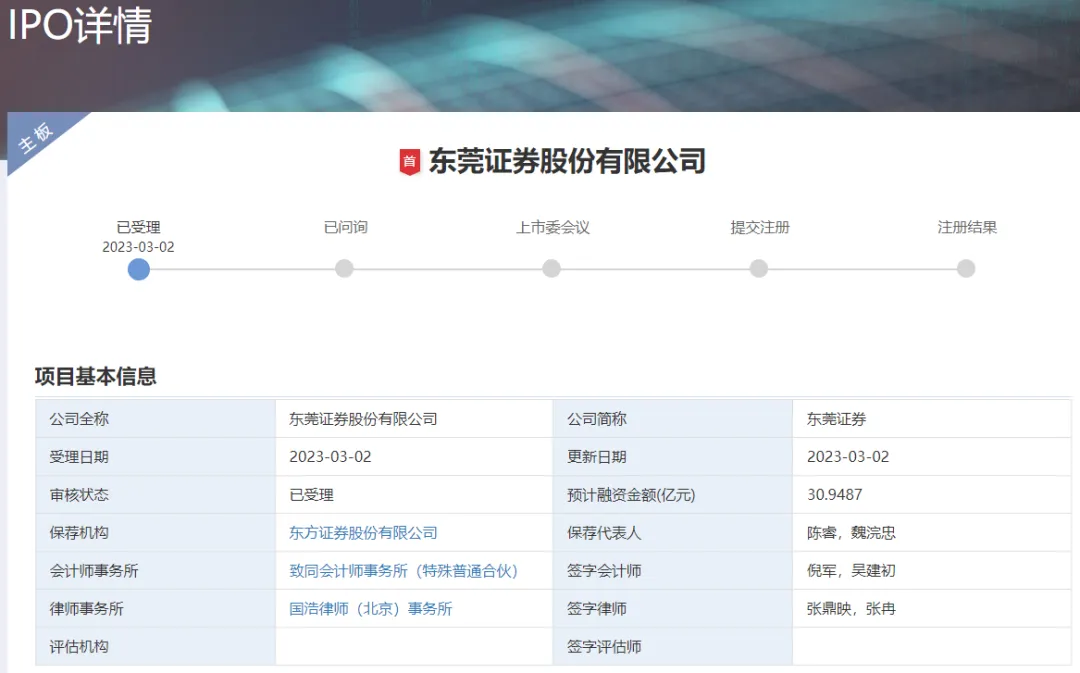Select the blue 已受理 progress marker

point(138,269)
